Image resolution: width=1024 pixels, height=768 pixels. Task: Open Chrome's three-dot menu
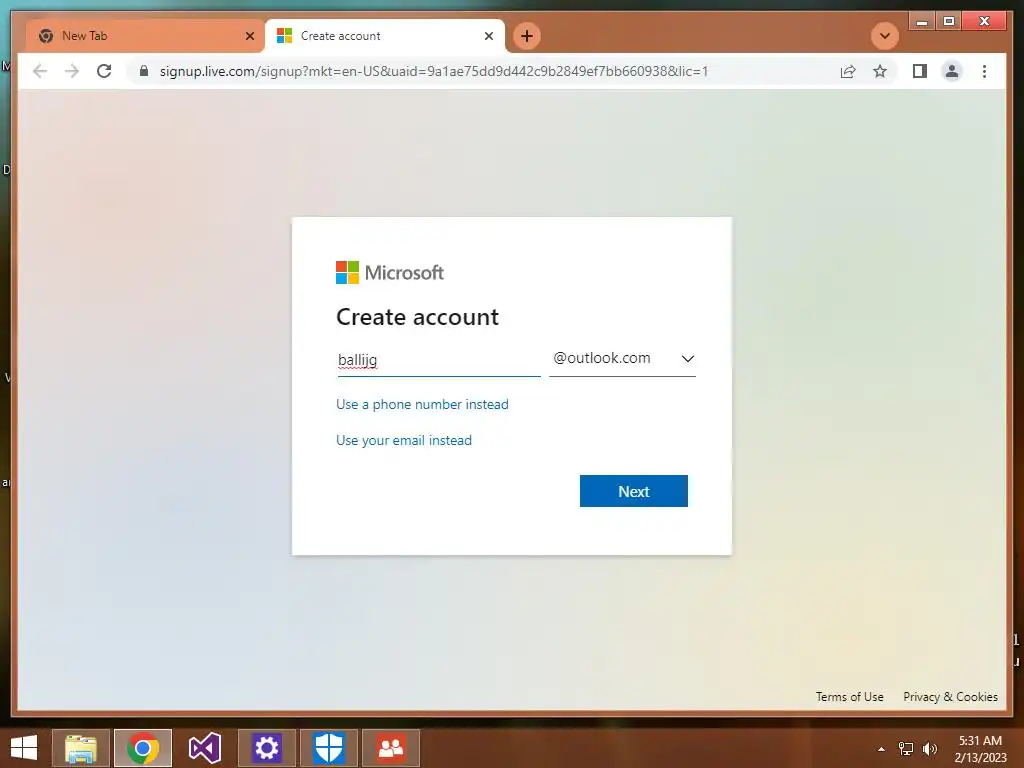(984, 71)
